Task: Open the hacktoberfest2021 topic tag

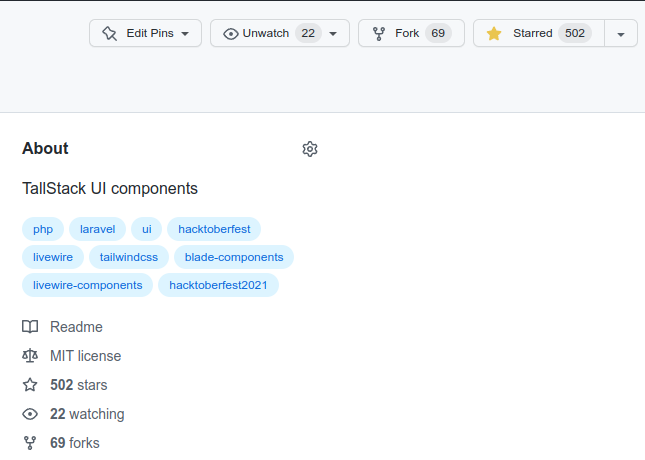Action: 218,285
